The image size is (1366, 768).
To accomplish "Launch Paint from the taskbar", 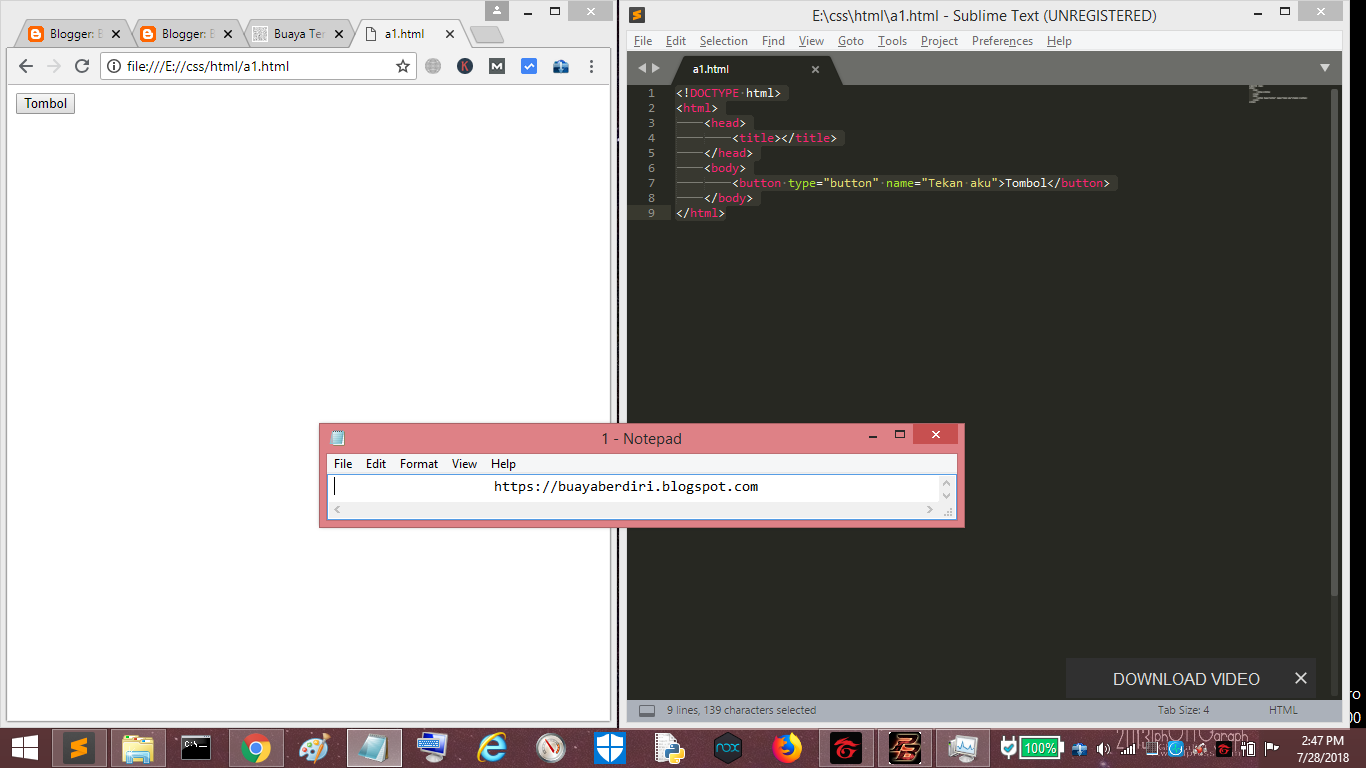I will (x=314, y=748).
